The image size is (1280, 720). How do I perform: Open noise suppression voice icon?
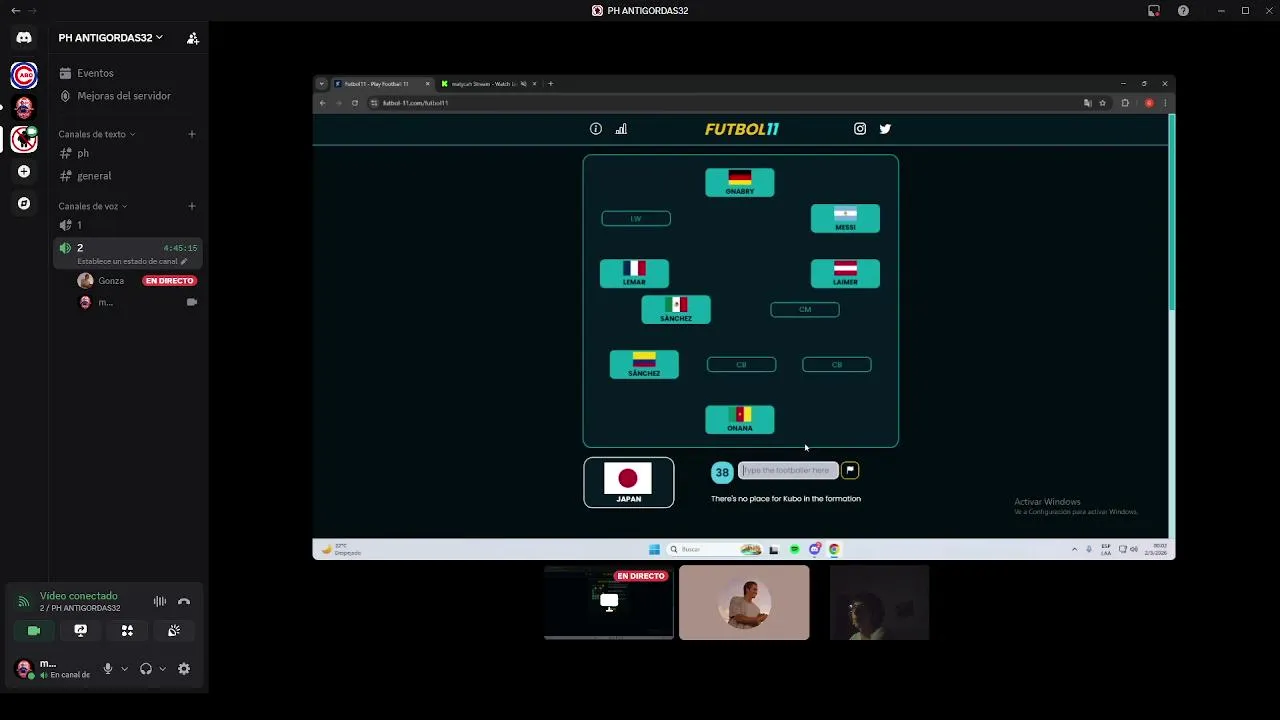coord(160,601)
